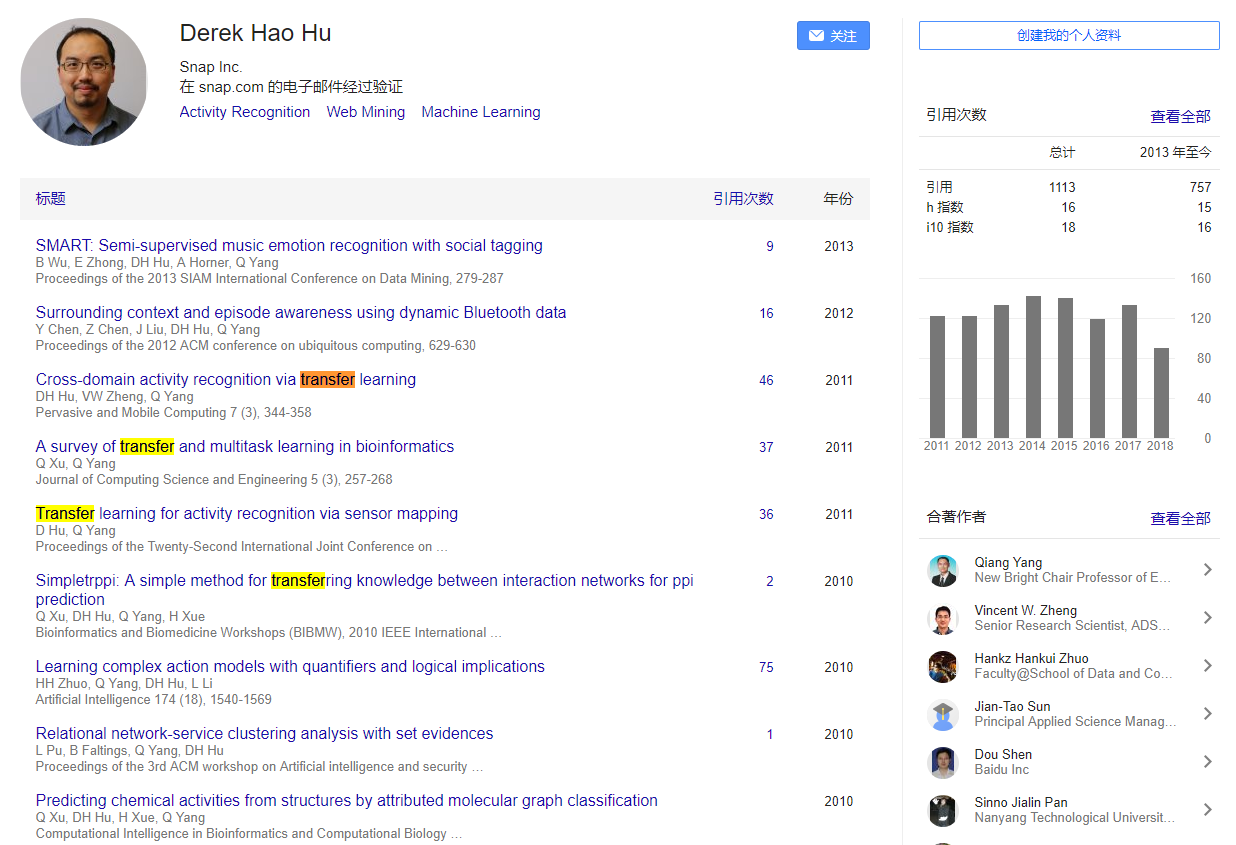
Task: Sort publications by the 引用次数 column header
Action: [x=743, y=199]
